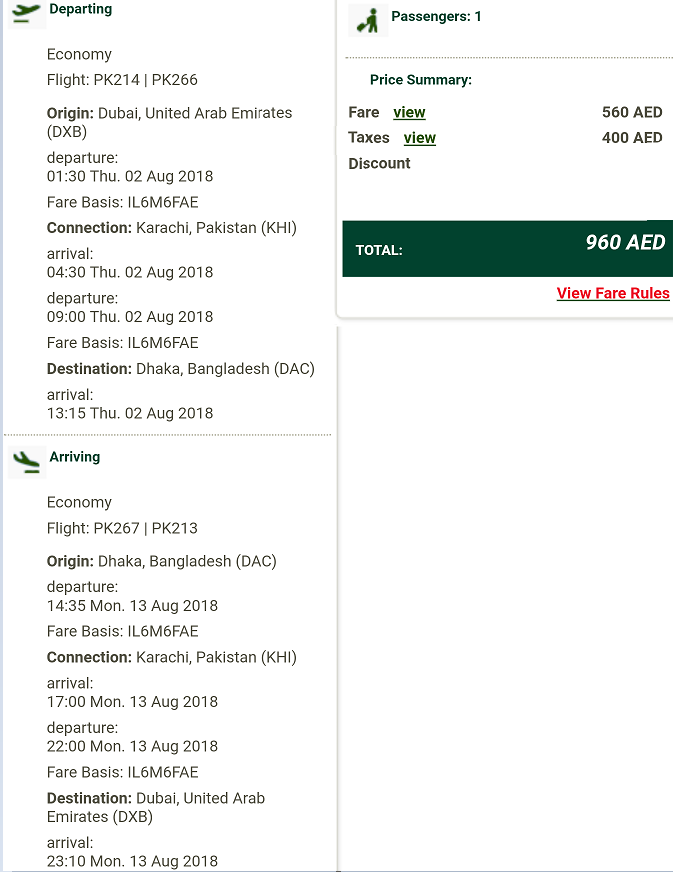Click arriving Origin Dhaka, Bangladesh (DAC)

click(x=161, y=561)
